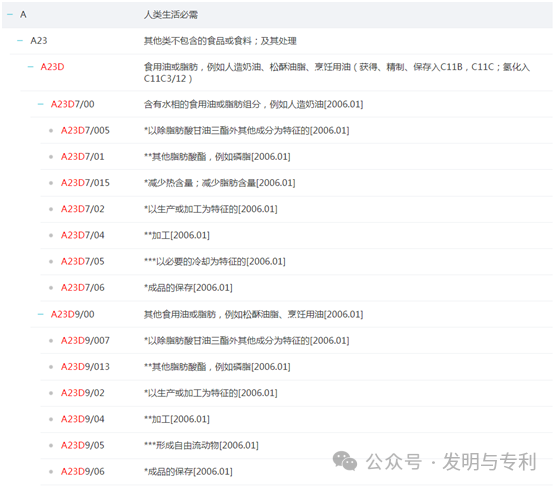Click description '*减少热含量；减少脂肪含量[2006.01]'
558x490 pixels.
[x=220, y=183]
